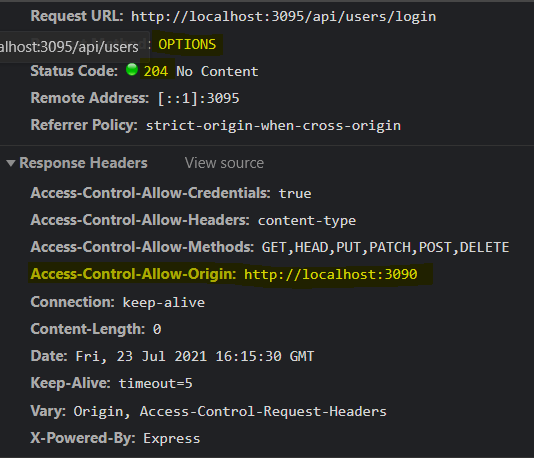The image size is (534, 458).
Task: Select the Vary header value
Action: coord(230,411)
